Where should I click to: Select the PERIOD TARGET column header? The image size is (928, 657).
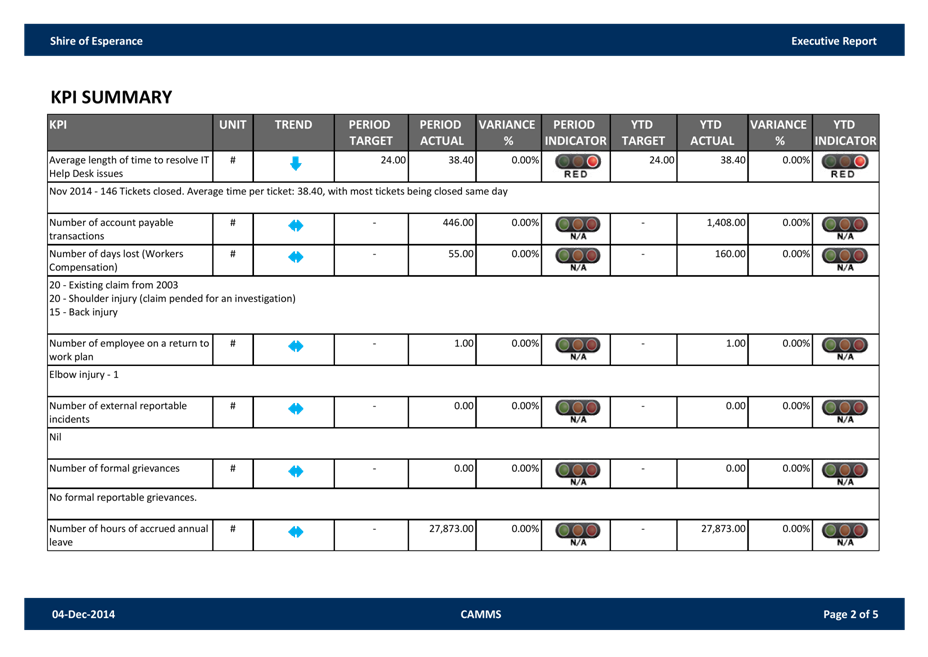(370, 132)
